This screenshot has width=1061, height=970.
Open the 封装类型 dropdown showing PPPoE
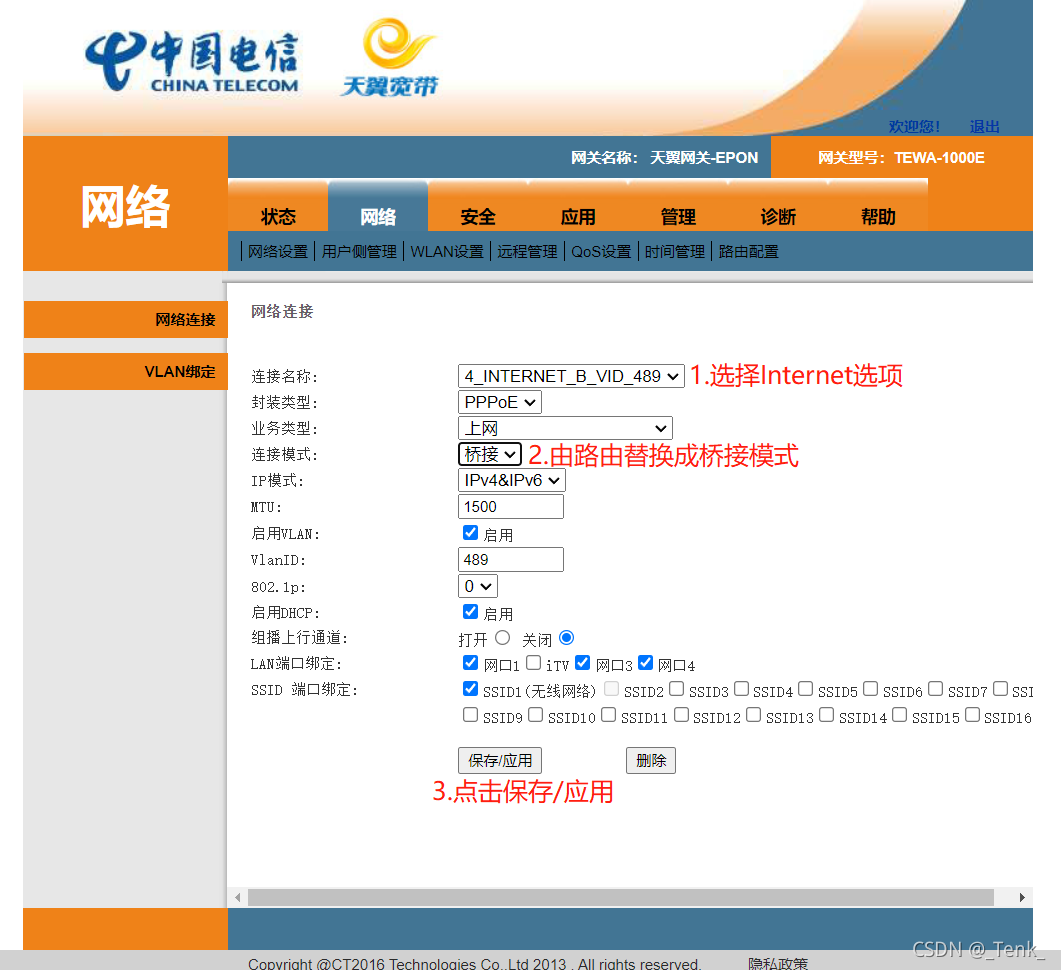(499, 402)
